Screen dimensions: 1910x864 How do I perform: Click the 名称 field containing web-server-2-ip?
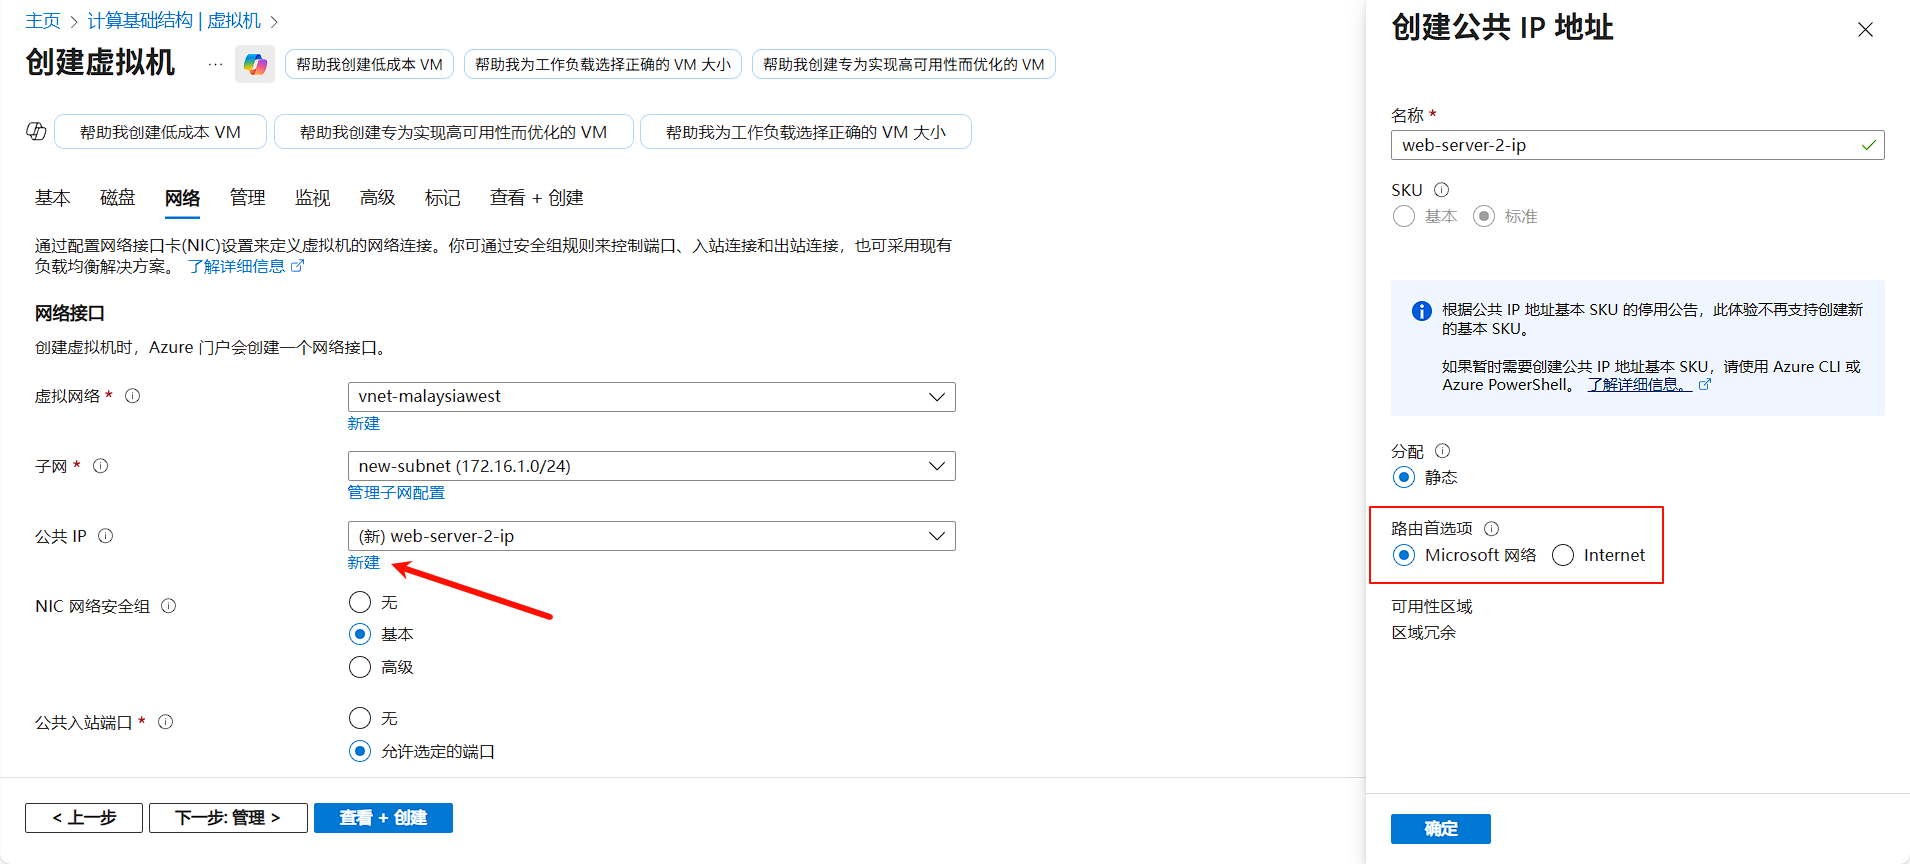pyautogui.click(x=1624, y=145)
